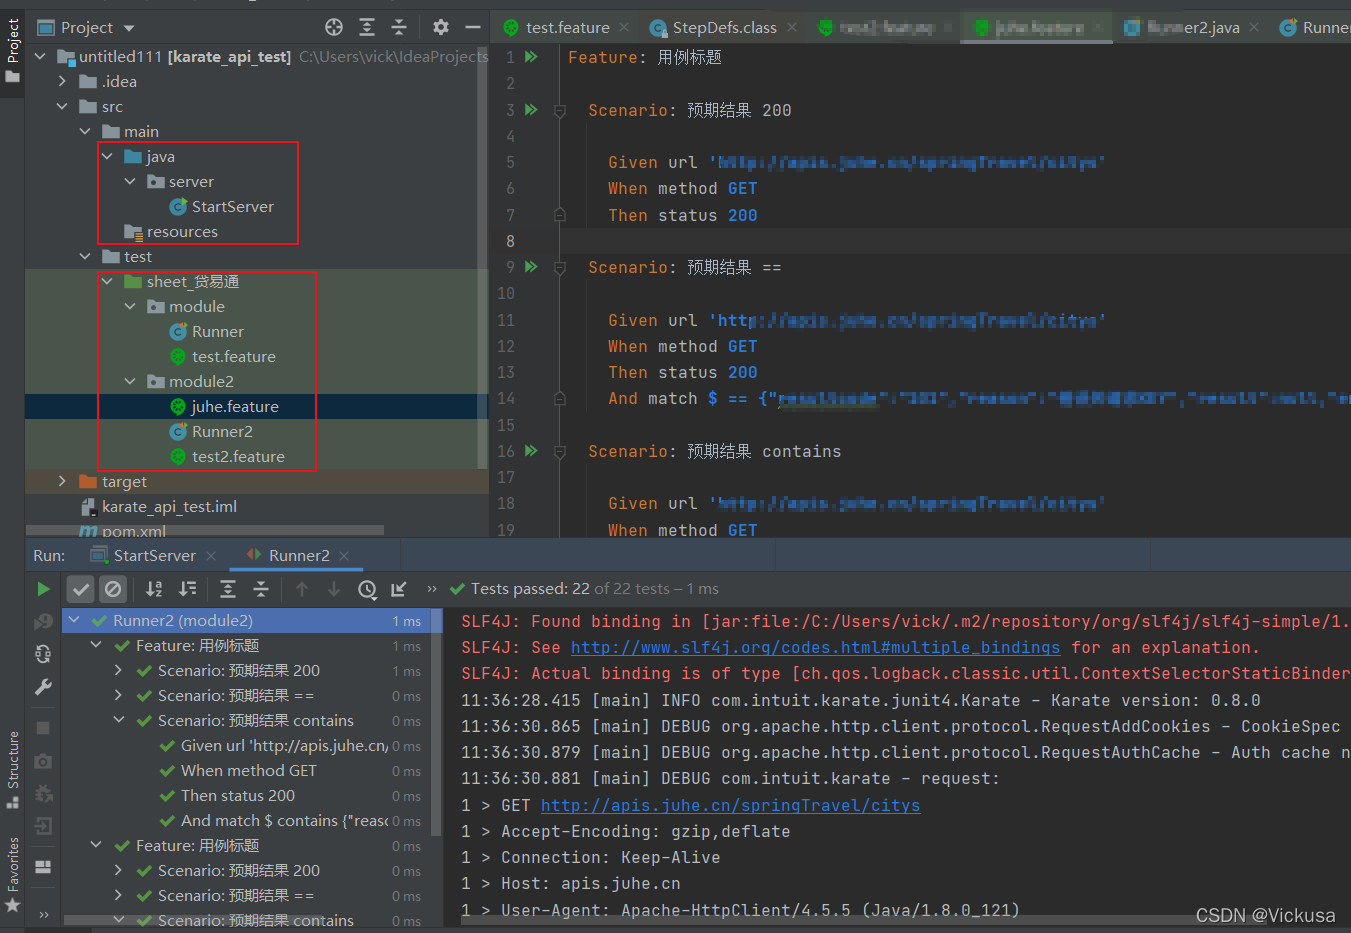Collapse Runner2 (module2) test root
This screenshot has width=1351, height=933.
[x=73, y=620]
